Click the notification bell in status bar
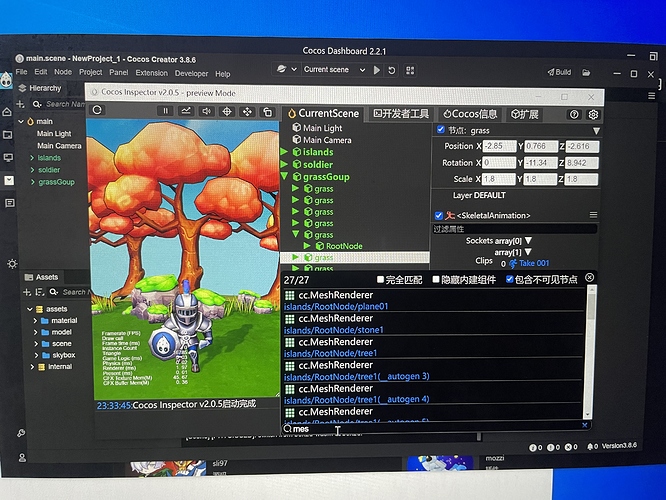 click(590, 446)
